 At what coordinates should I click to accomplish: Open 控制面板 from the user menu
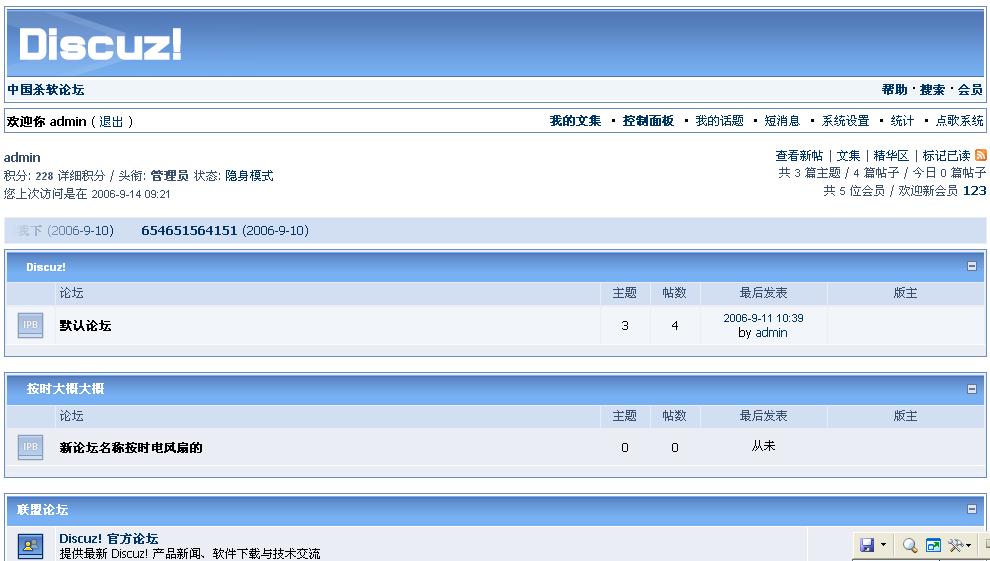[x=648, y=121]
